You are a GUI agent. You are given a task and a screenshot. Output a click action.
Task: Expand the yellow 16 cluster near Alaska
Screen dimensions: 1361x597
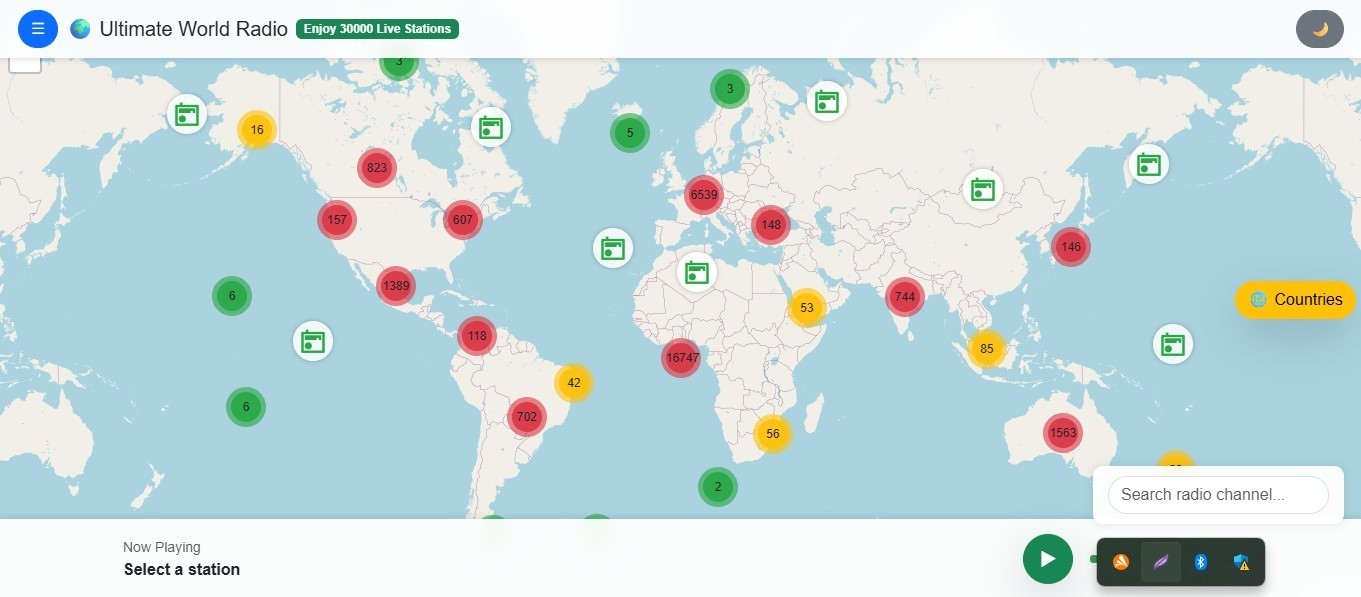(x=257, y=130)
